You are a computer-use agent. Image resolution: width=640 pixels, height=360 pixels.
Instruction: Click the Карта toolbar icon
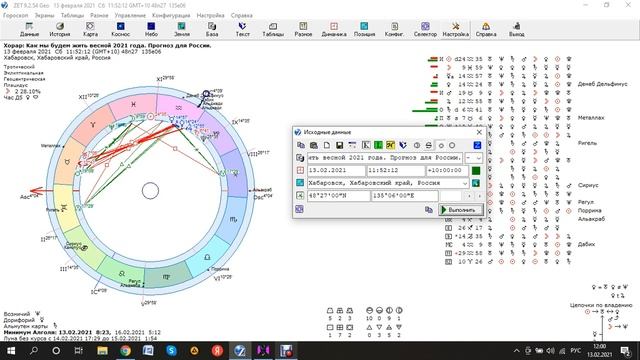tap(90, 29)
